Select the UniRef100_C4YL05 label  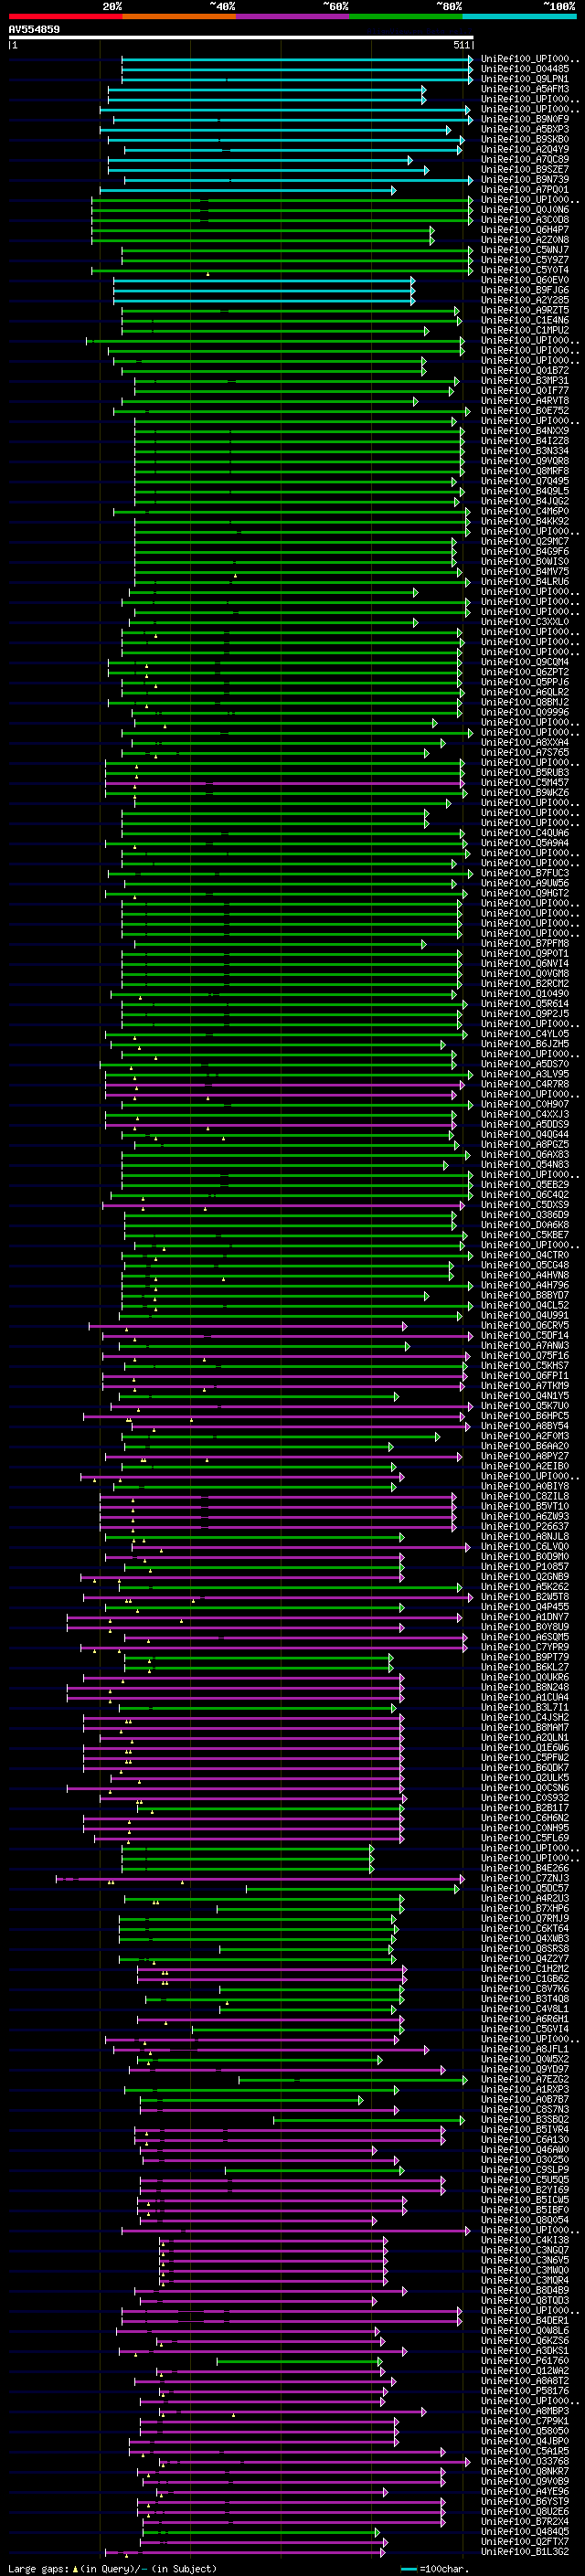[x=524, y=1033]
